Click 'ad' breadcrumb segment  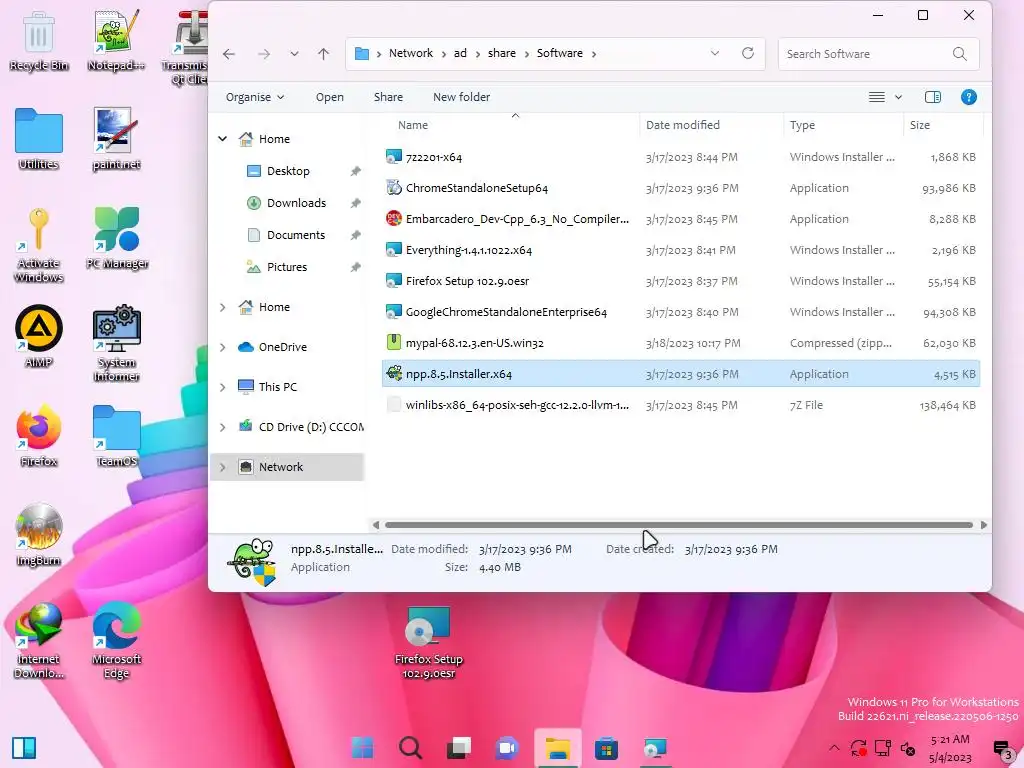[460, 54]
